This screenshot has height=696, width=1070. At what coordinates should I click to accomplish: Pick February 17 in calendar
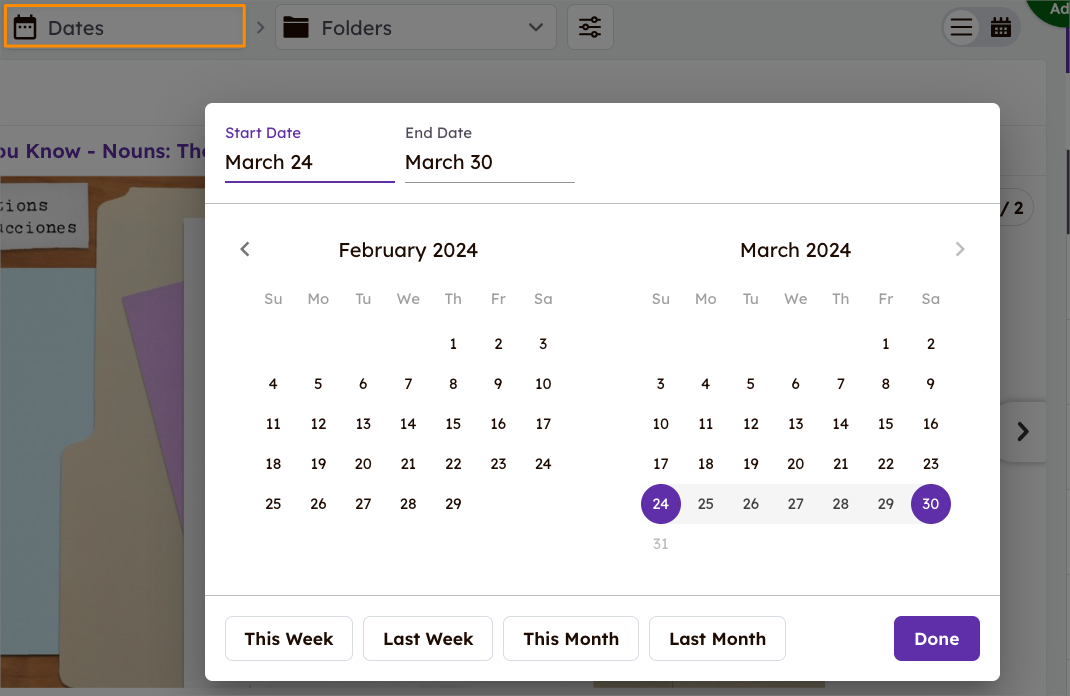click(x=543, y=424)
